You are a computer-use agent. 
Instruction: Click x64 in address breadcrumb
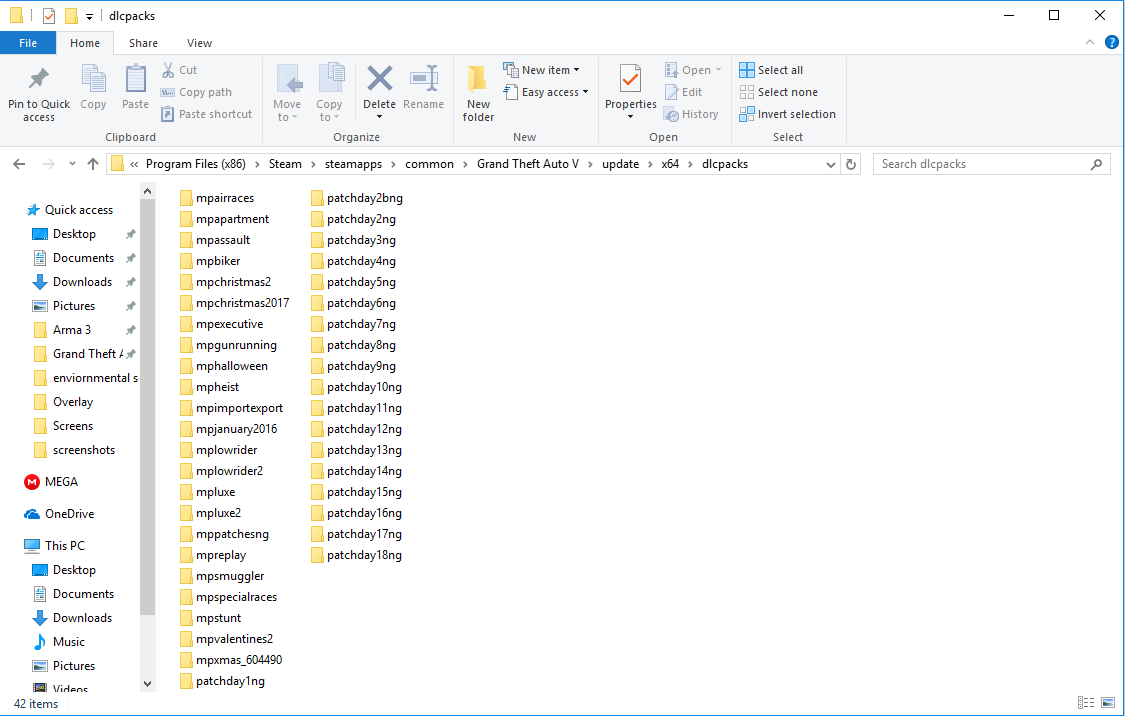click(670, 164)
